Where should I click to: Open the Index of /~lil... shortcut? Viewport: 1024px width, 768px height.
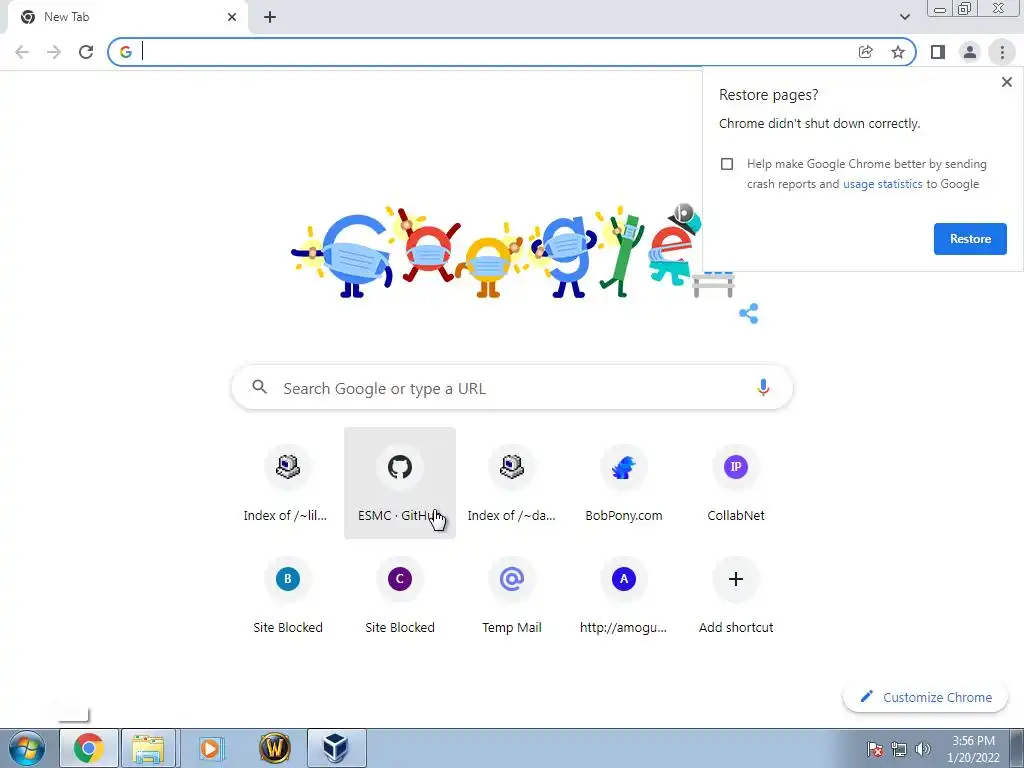287,483
